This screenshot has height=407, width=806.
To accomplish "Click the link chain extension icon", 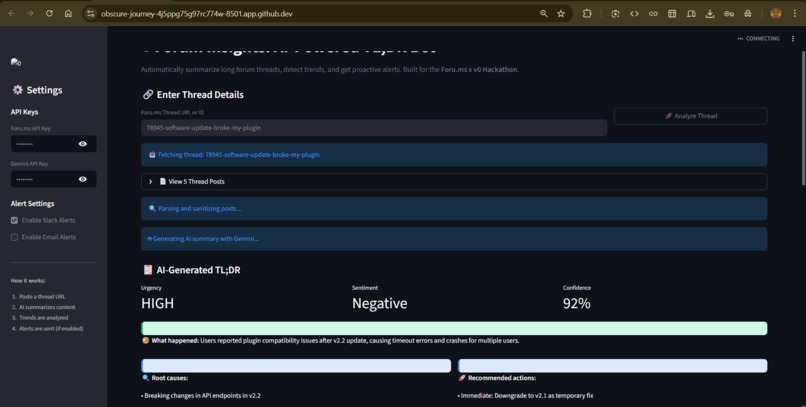I will pos(653,14).
